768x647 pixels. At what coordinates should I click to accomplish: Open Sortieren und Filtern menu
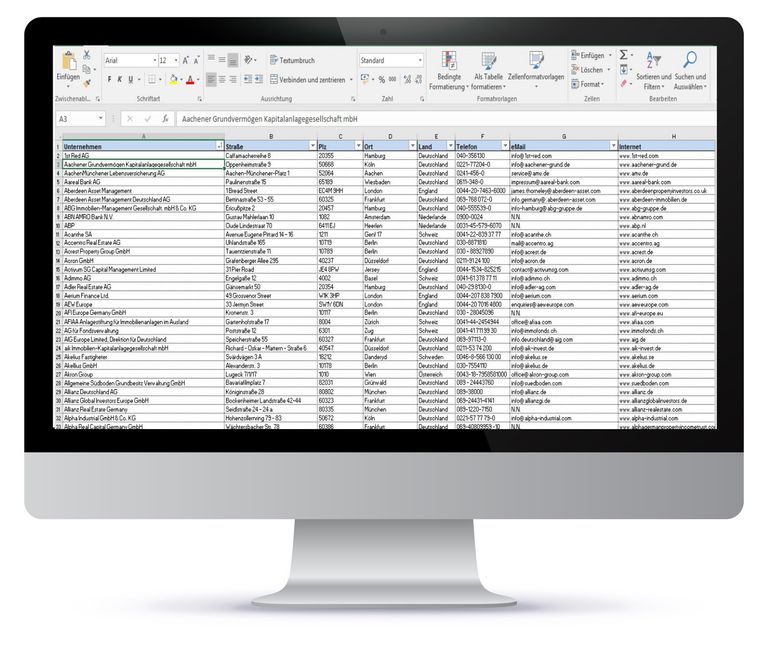(x=653, y=71)
